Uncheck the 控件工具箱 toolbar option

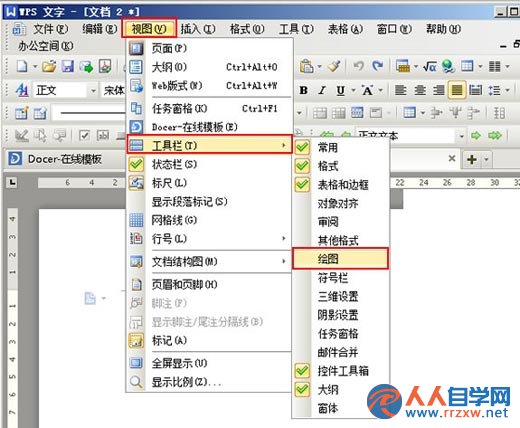340,371
